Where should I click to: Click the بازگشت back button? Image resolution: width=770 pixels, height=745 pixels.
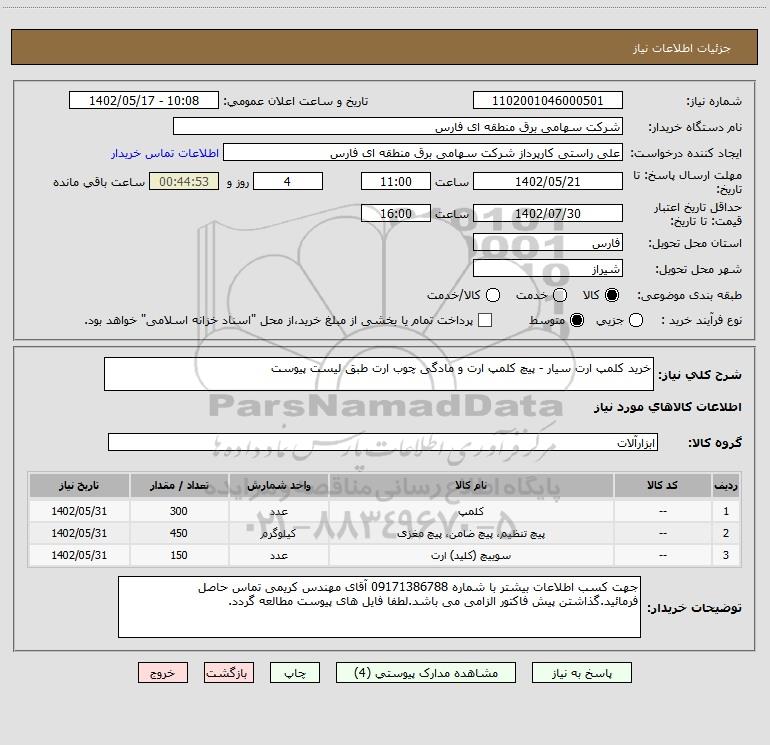(229, 673)
